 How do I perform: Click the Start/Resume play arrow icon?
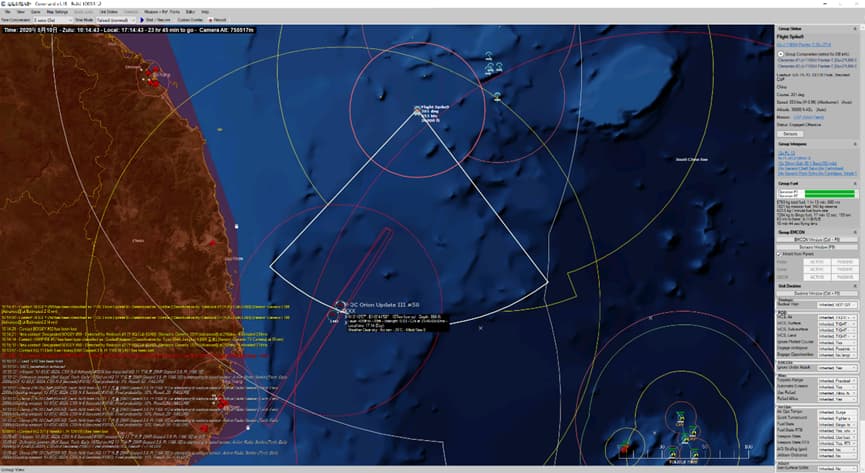coord(142,19)
